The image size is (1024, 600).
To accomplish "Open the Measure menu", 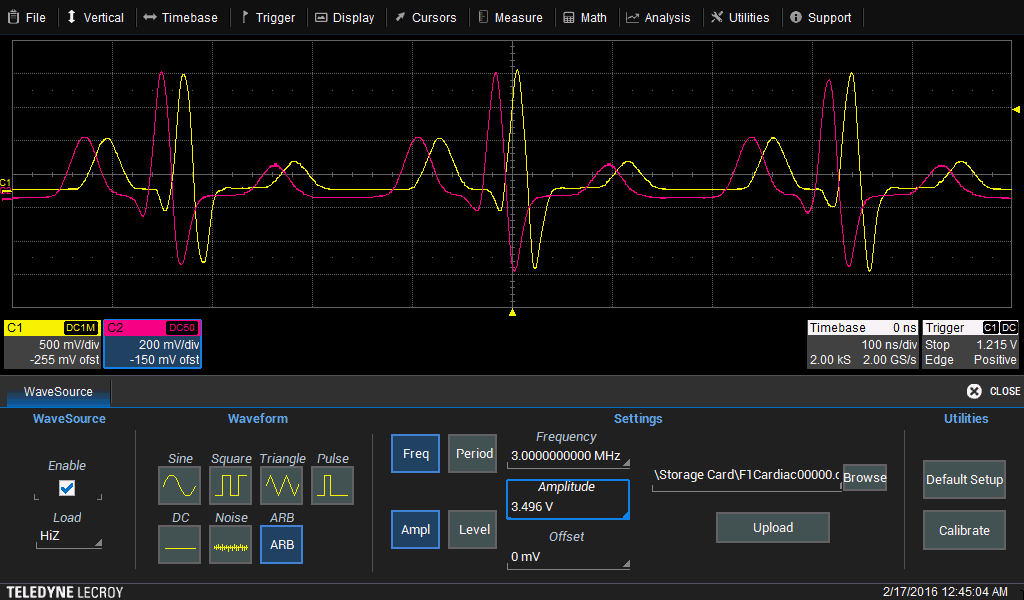I will click(x=510, y=17).
